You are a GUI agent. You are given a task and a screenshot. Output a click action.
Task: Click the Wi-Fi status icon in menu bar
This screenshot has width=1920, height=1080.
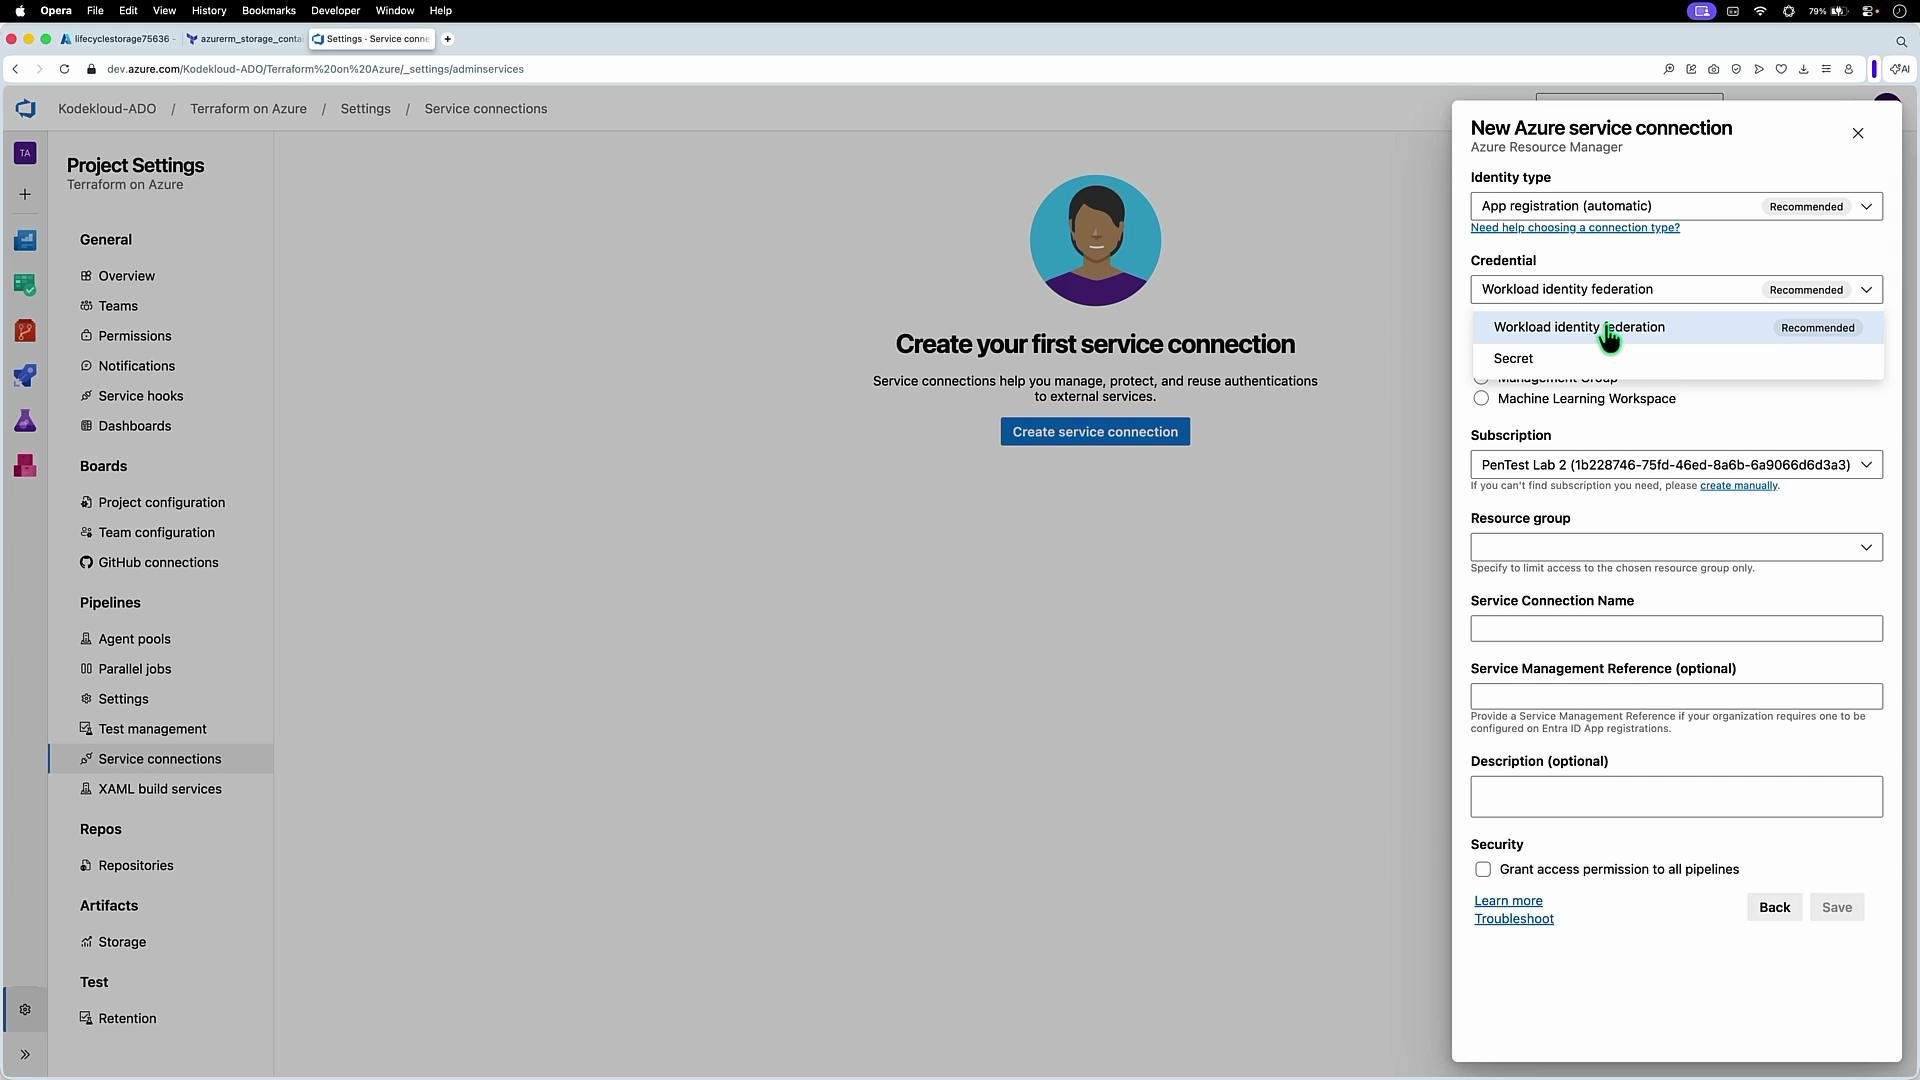[x=1760, y=11]
